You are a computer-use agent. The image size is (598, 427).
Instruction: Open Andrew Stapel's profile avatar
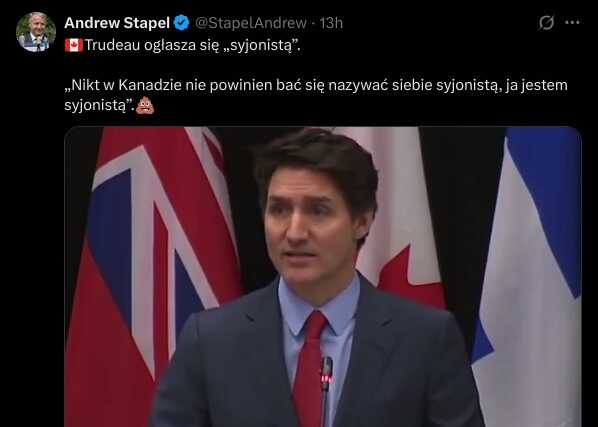[36, 32]
